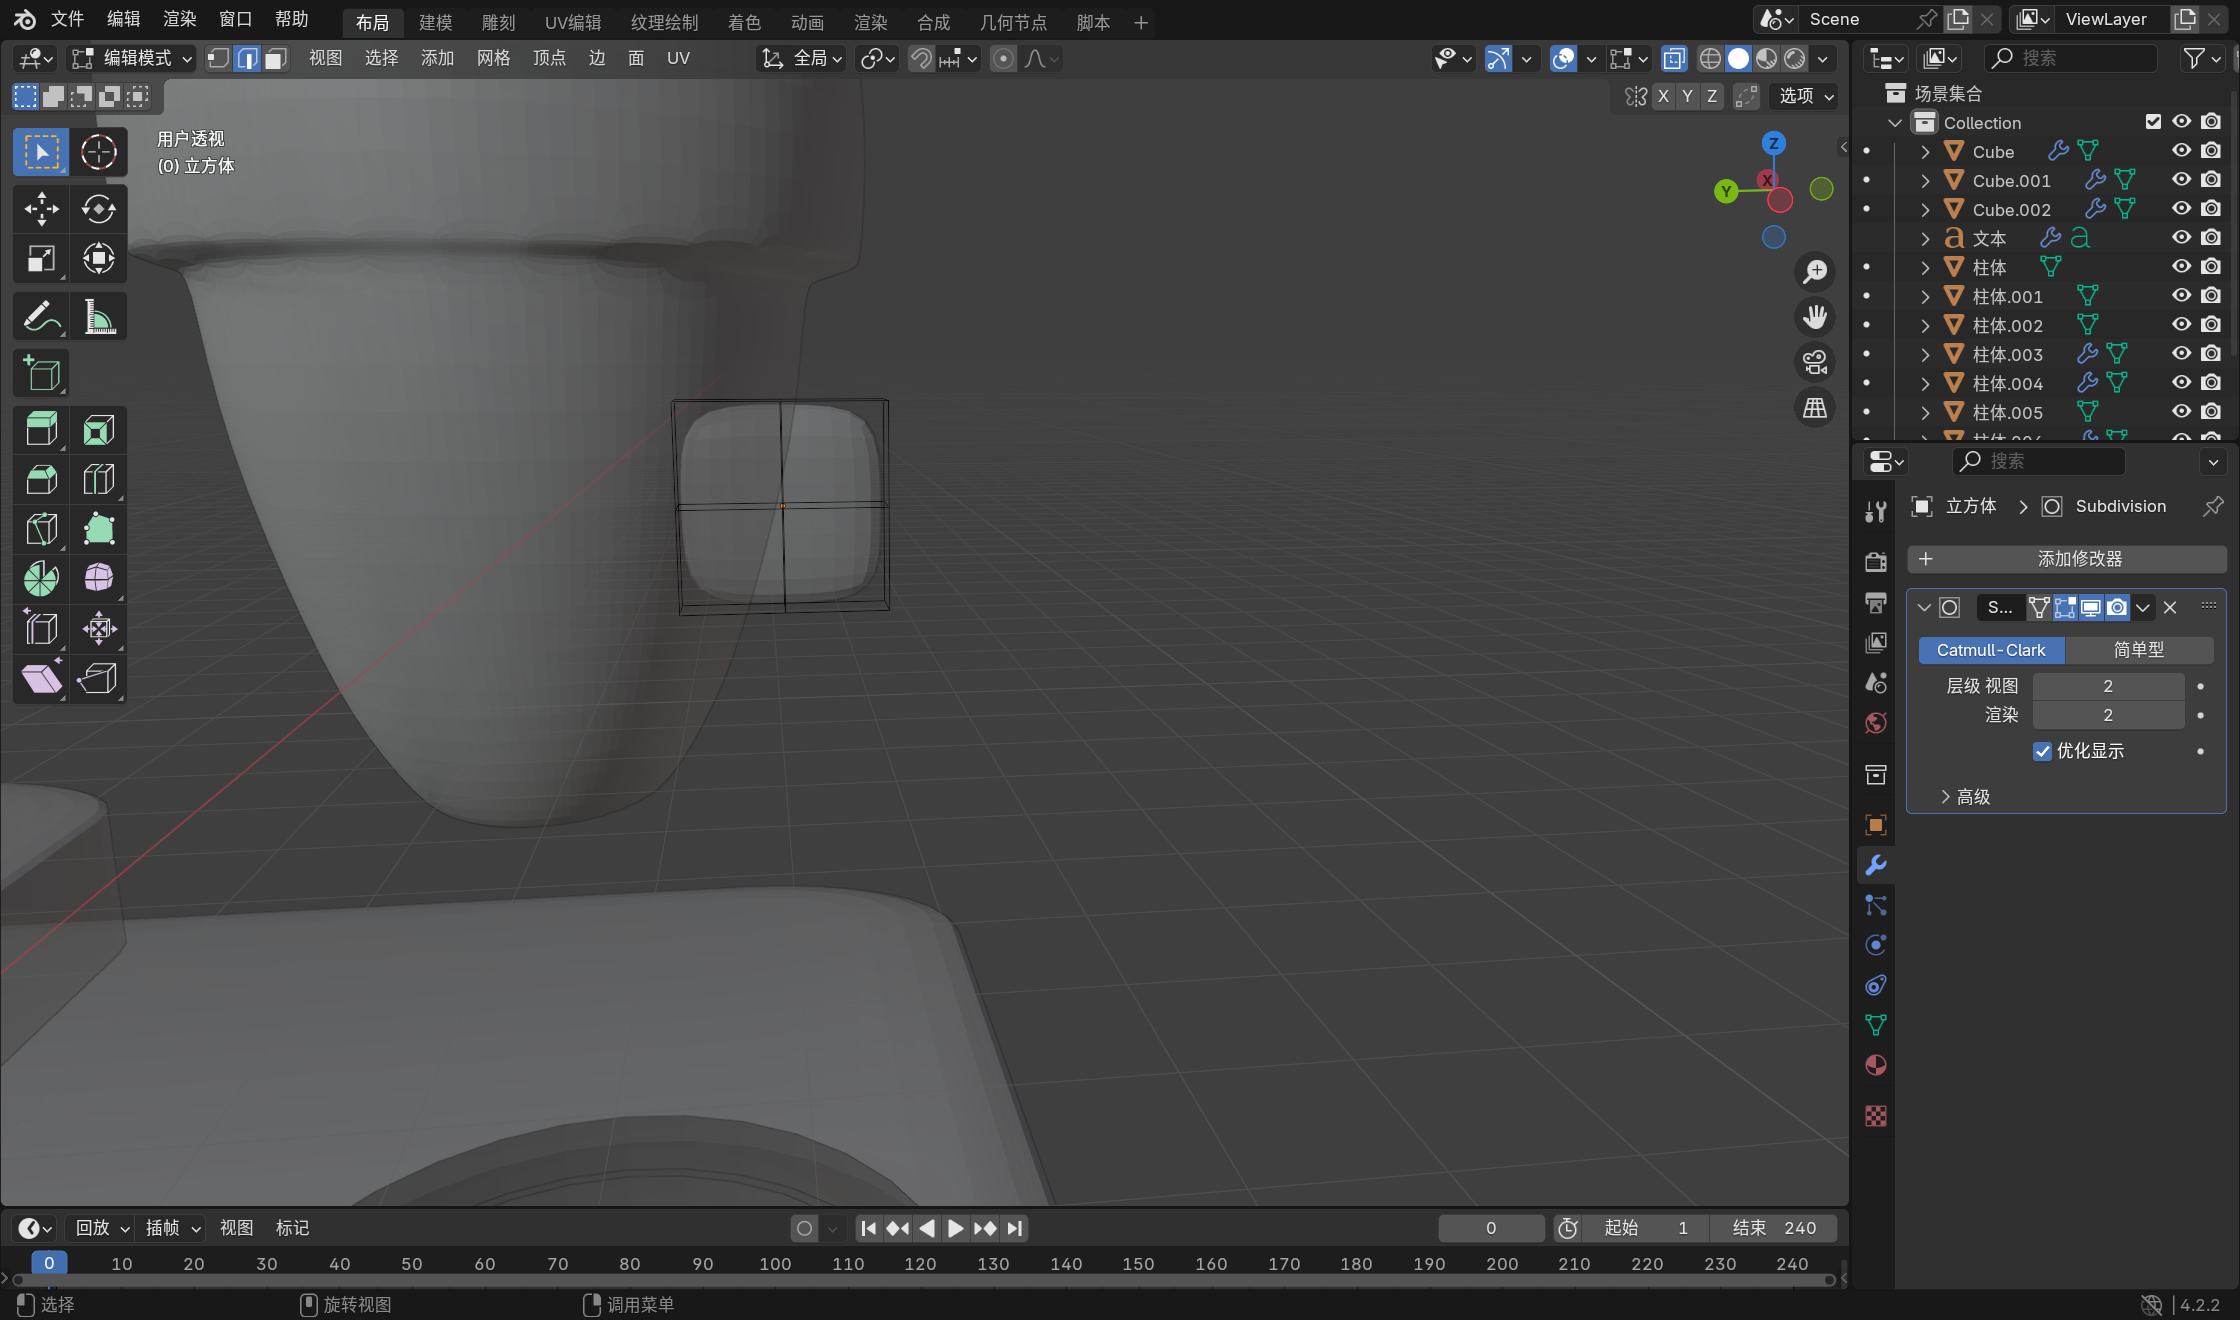This screenshot has height=1320, width=2240.
Task: Toggle X-ray display in header
Action: [1674, 59]
